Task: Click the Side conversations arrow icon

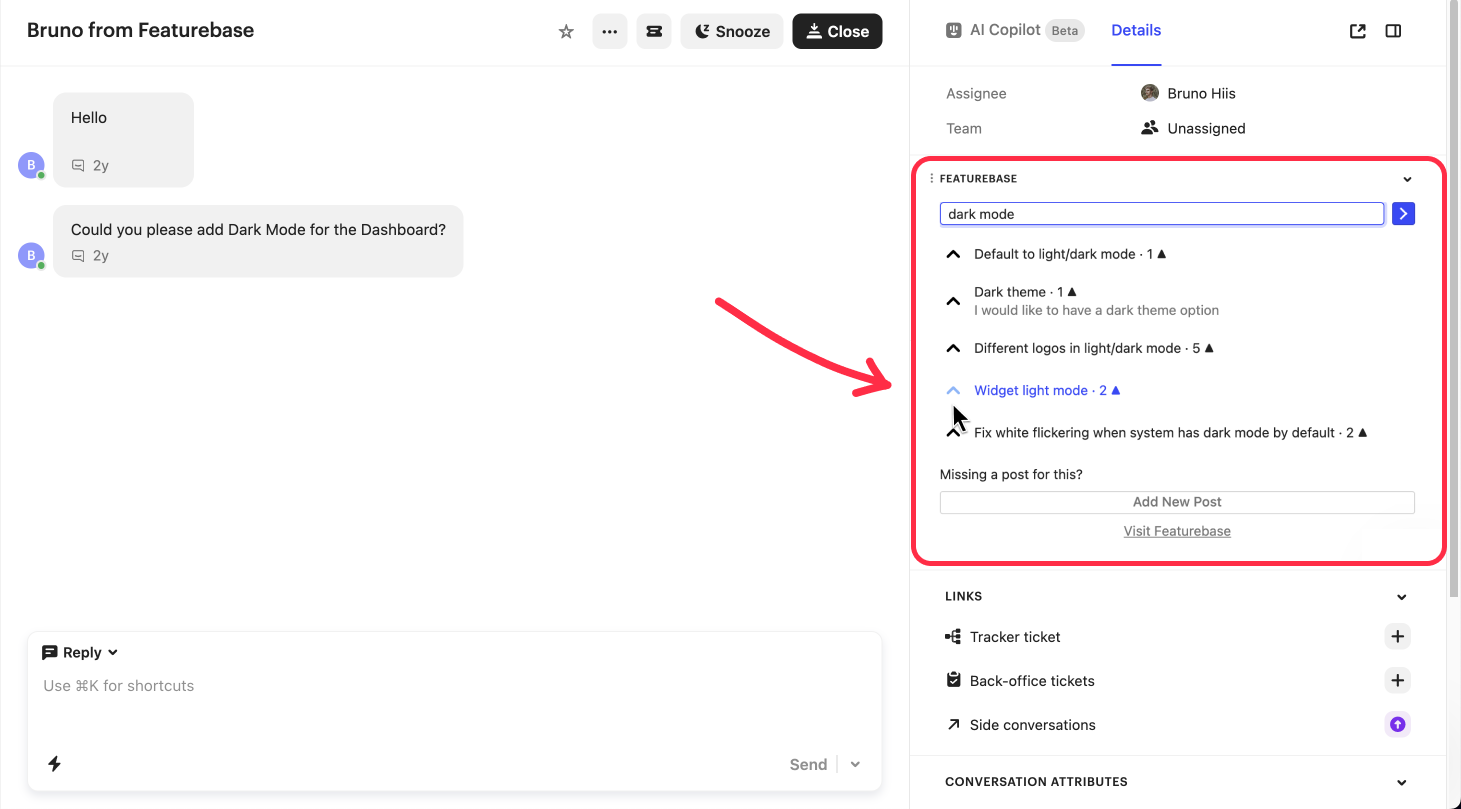Action: [x=953, y=724]
